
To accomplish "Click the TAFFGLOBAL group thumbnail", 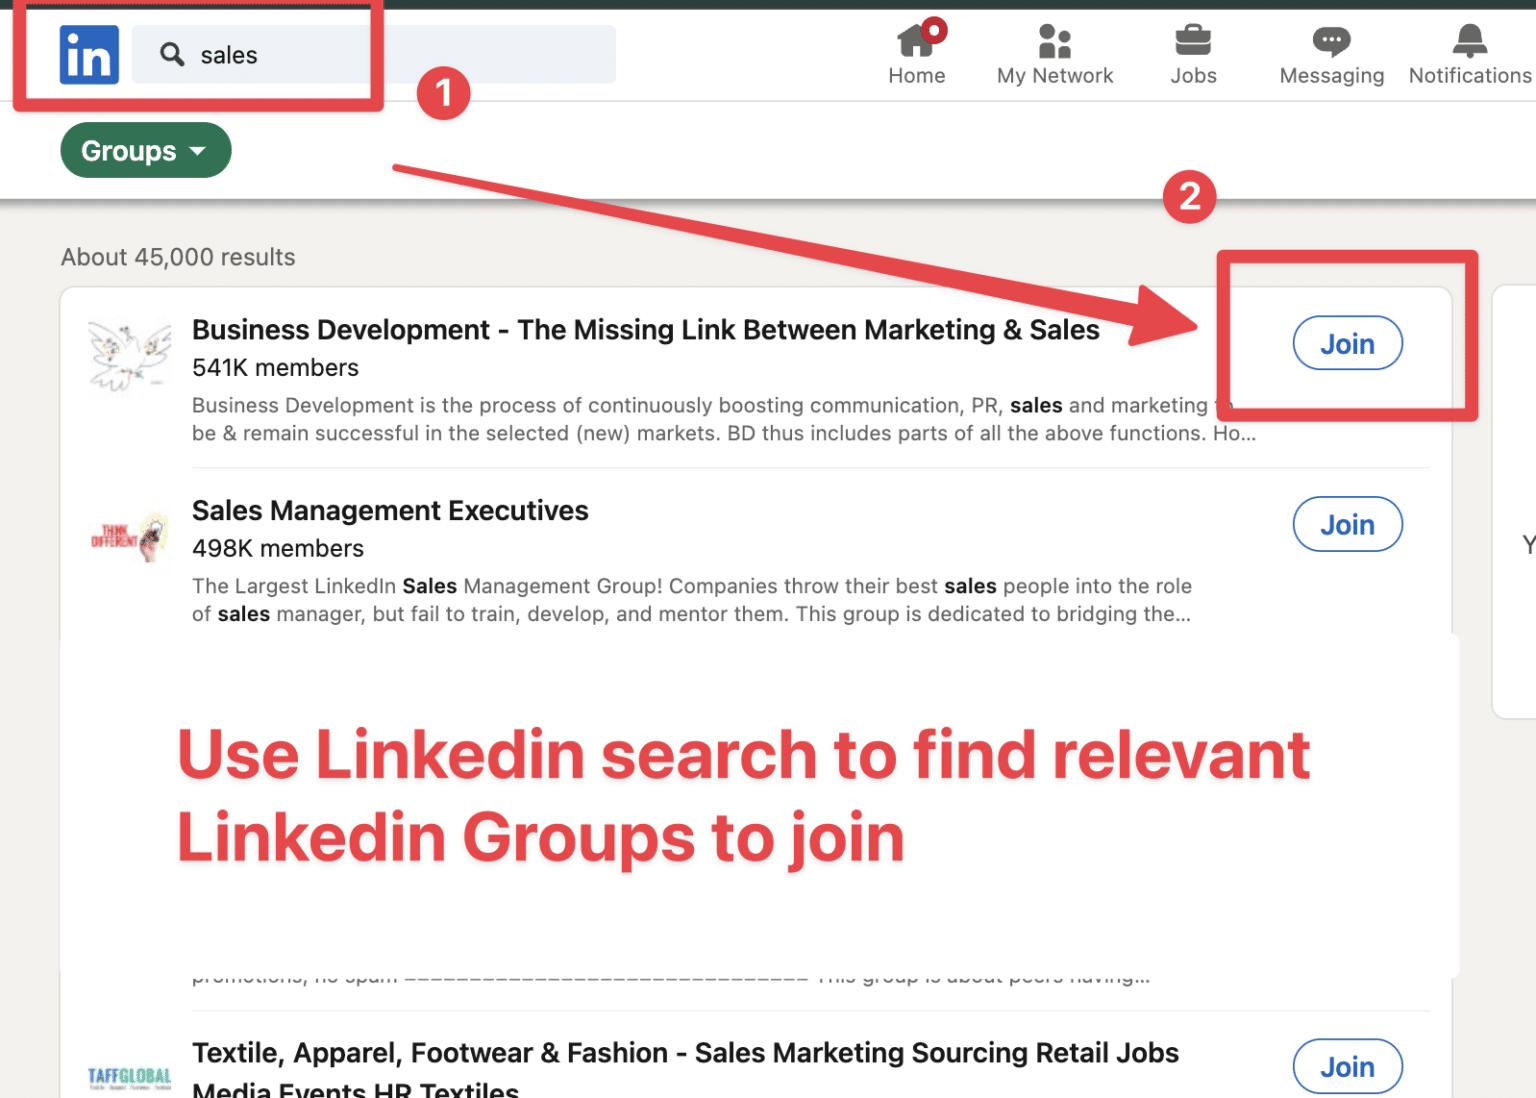I will pos(128,1075).
